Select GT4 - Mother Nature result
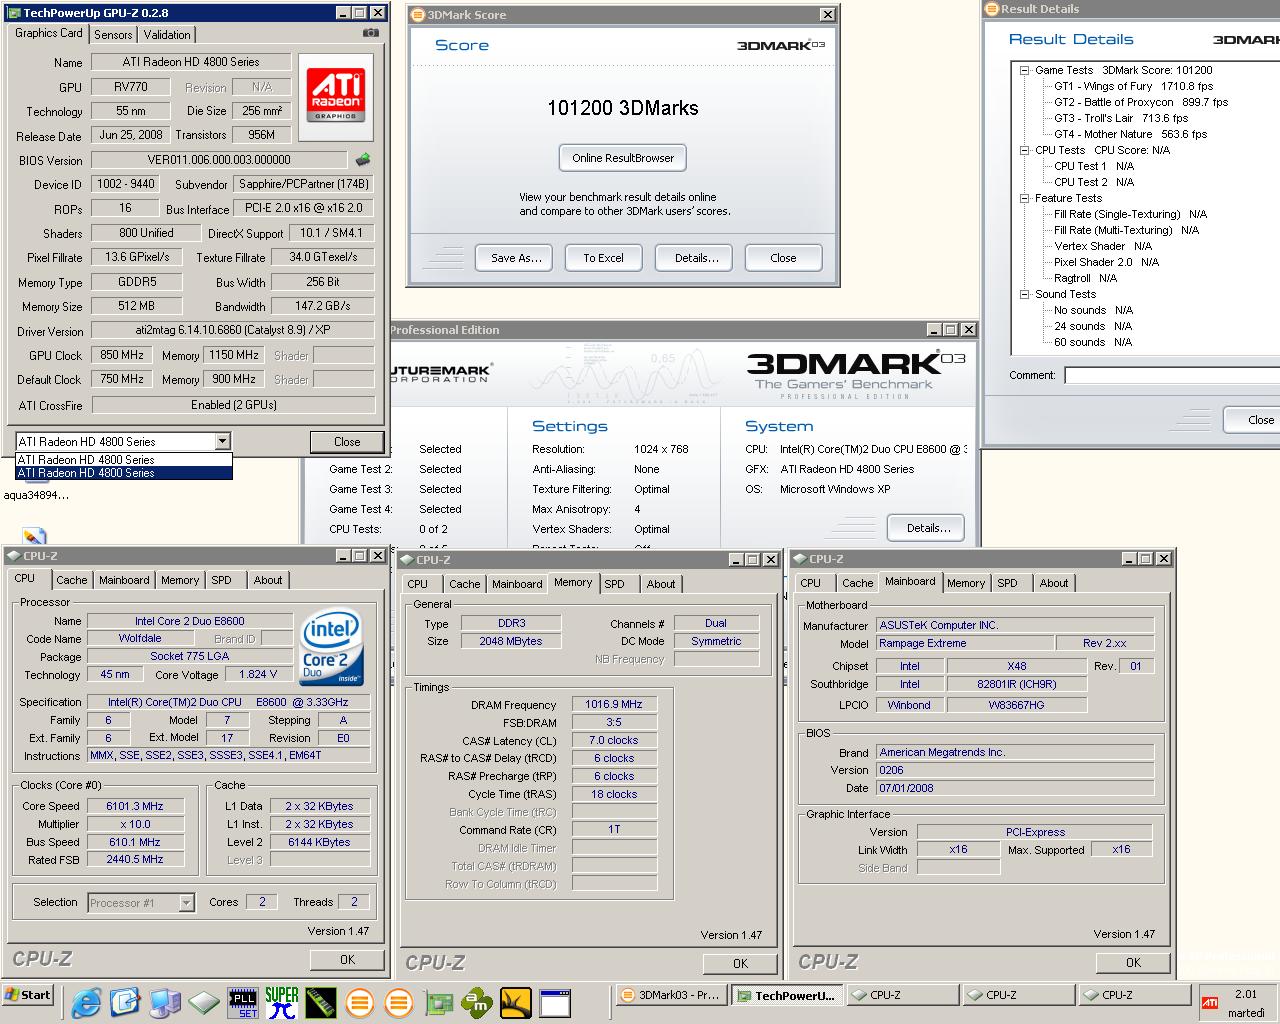 click(1130, 134)
